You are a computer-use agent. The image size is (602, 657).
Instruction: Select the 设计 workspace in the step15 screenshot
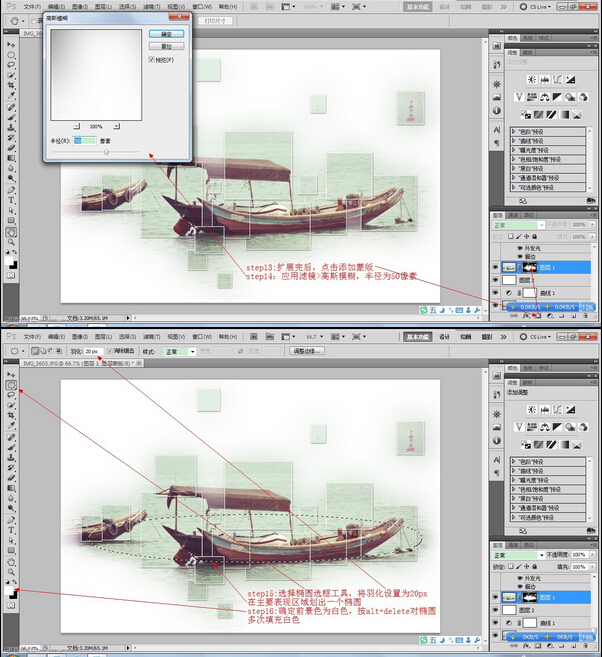tap(444, 336)
